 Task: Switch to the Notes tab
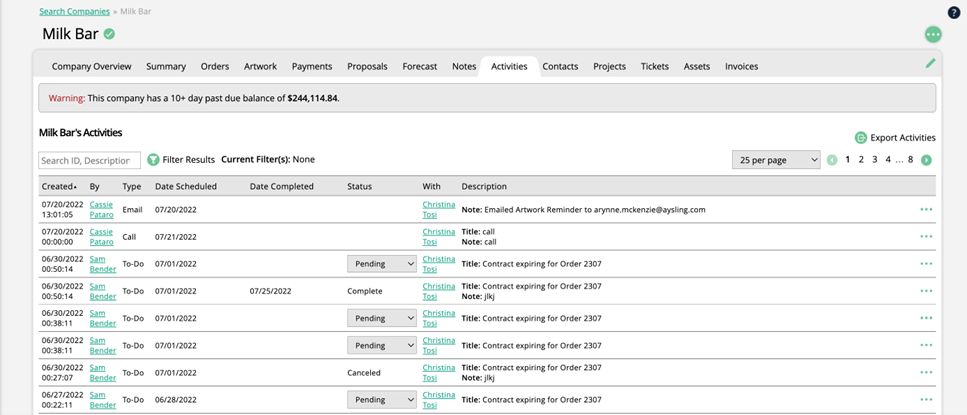click(x=464, y=67)
